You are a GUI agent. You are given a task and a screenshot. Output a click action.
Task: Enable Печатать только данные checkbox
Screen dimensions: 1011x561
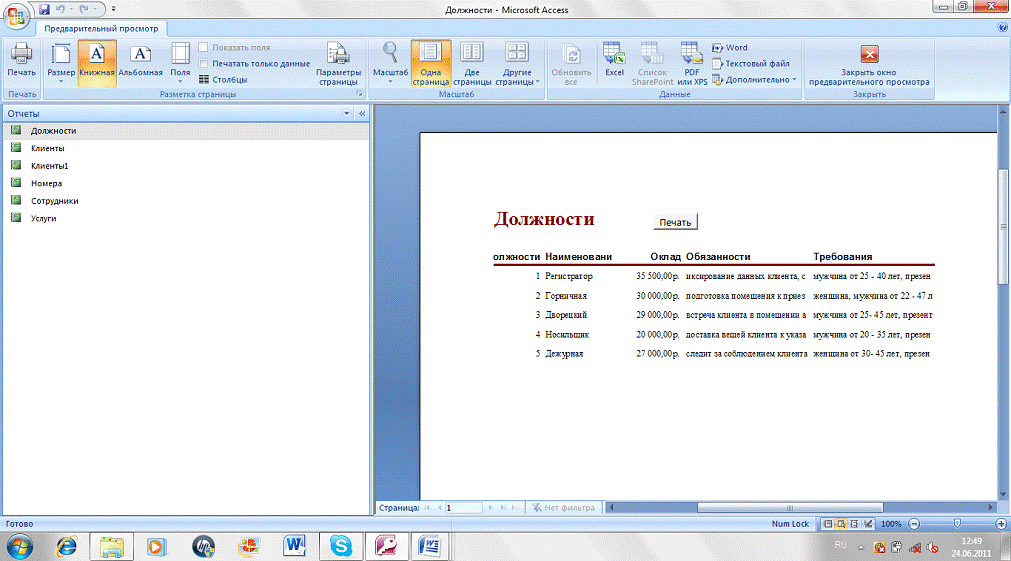tap(204, 63)
